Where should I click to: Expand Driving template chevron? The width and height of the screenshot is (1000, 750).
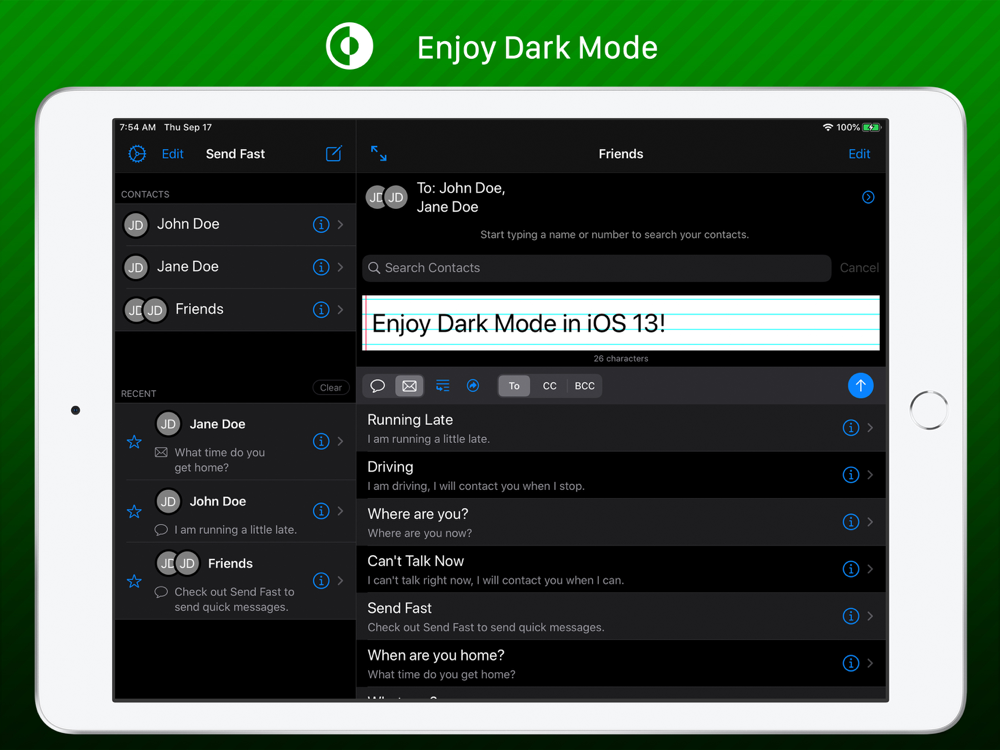(871, 475)
